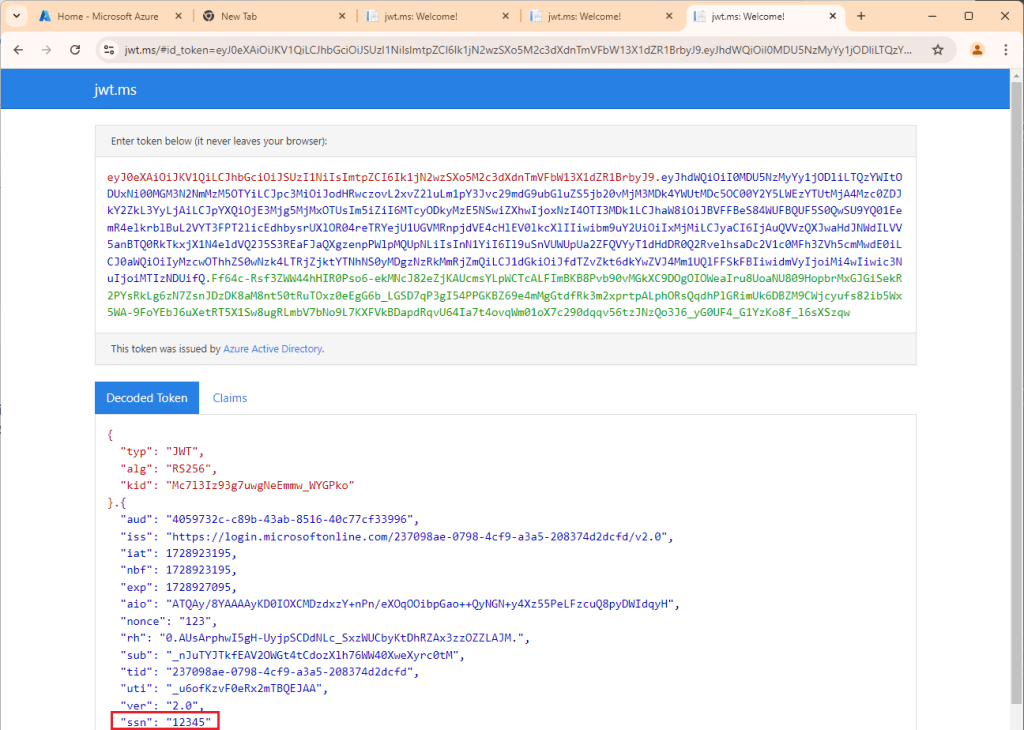1024x730 pixels.
Task: Open the browser profile avatar
Action: 977,49
